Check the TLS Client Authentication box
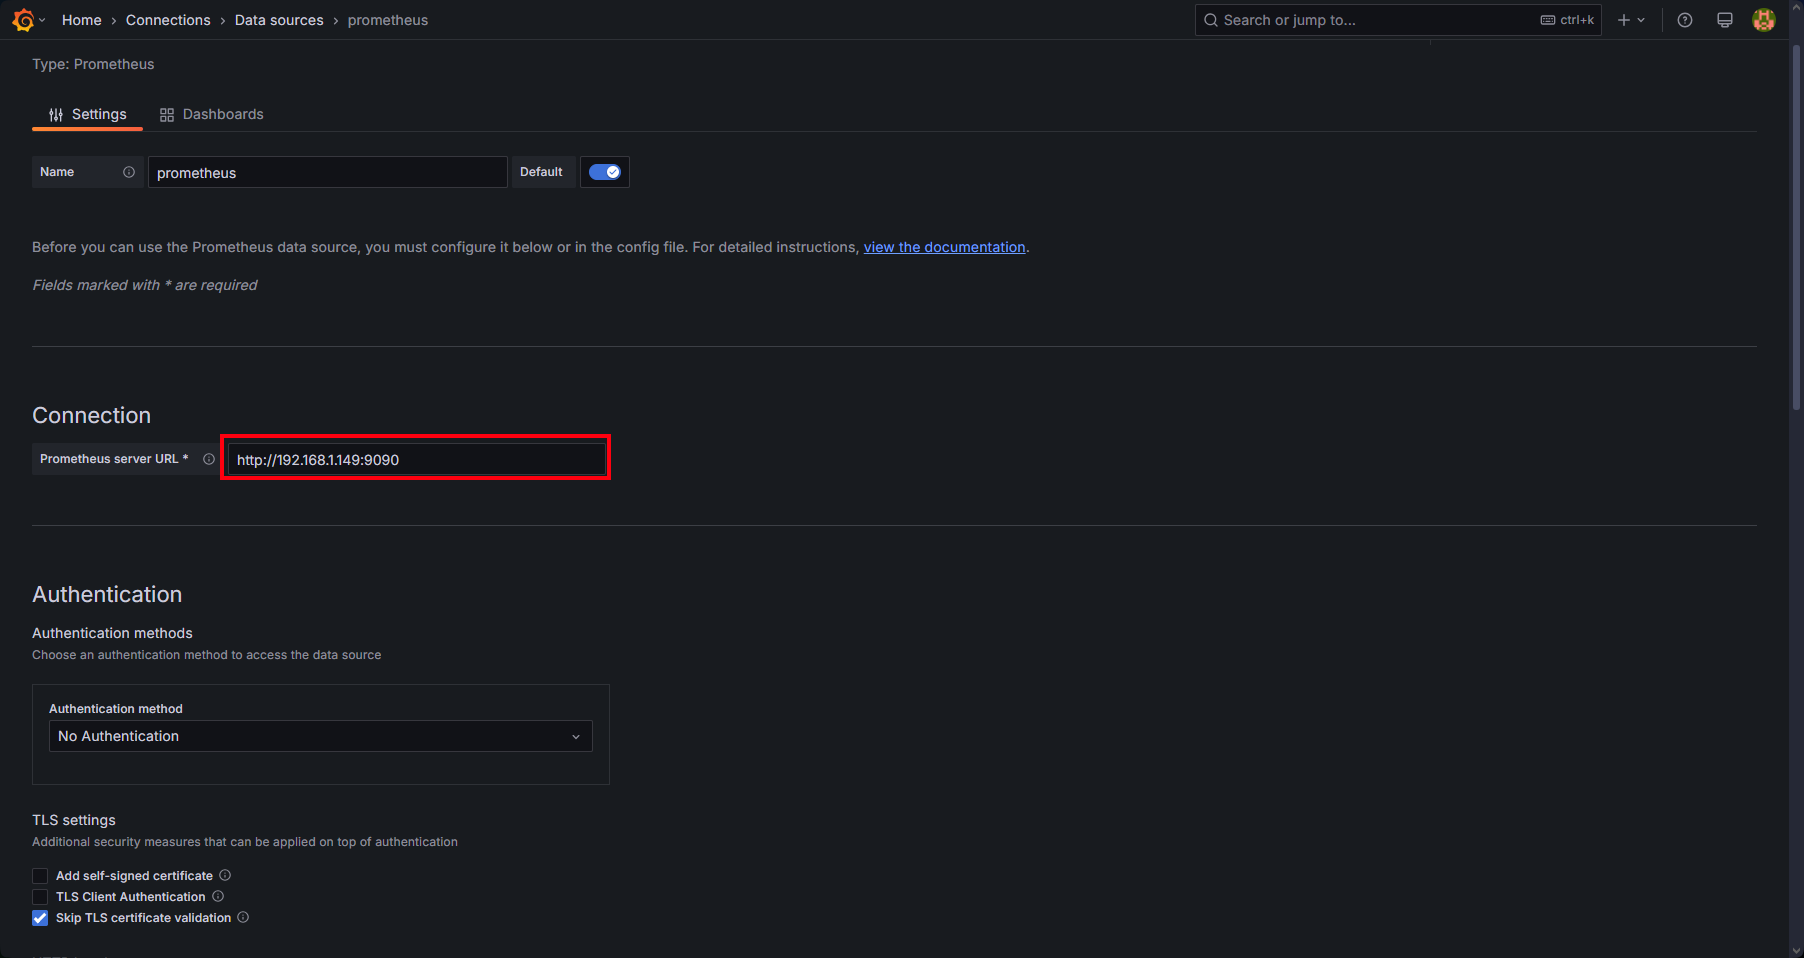Viewport: 1804px width, 958px height. [x=40, y=897]
